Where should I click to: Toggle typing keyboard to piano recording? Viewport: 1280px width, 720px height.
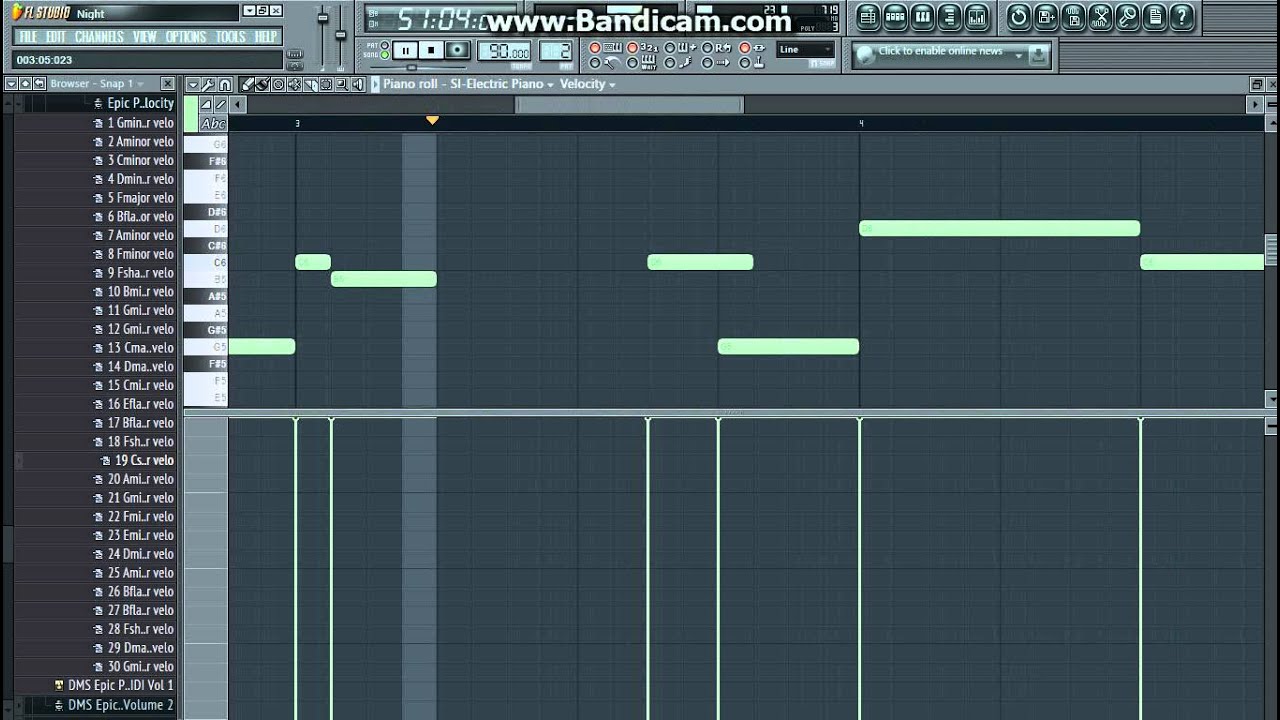(595, 48)
